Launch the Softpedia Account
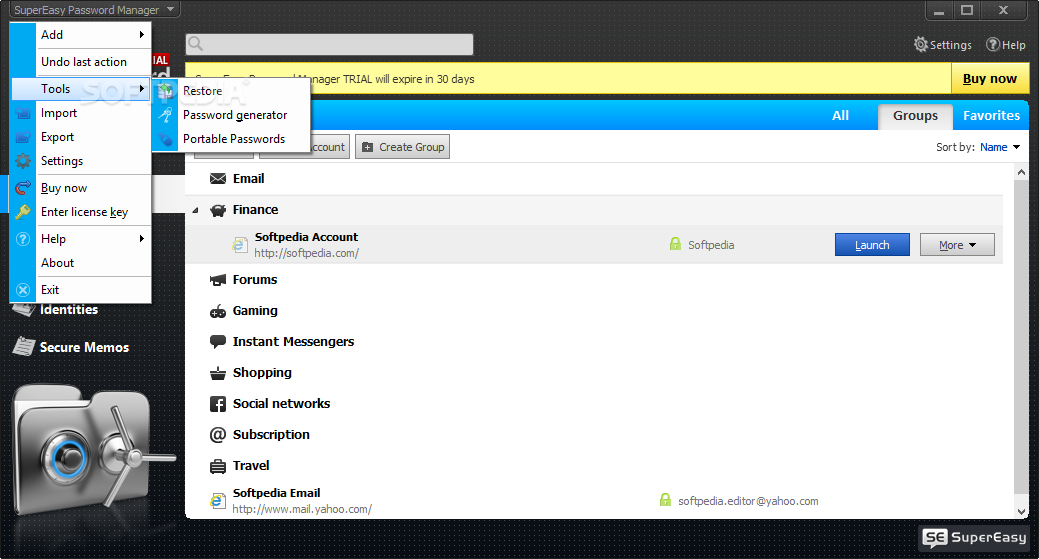Screen dimensions: 1039x559 pyautogui.click(x=872, y=245)
